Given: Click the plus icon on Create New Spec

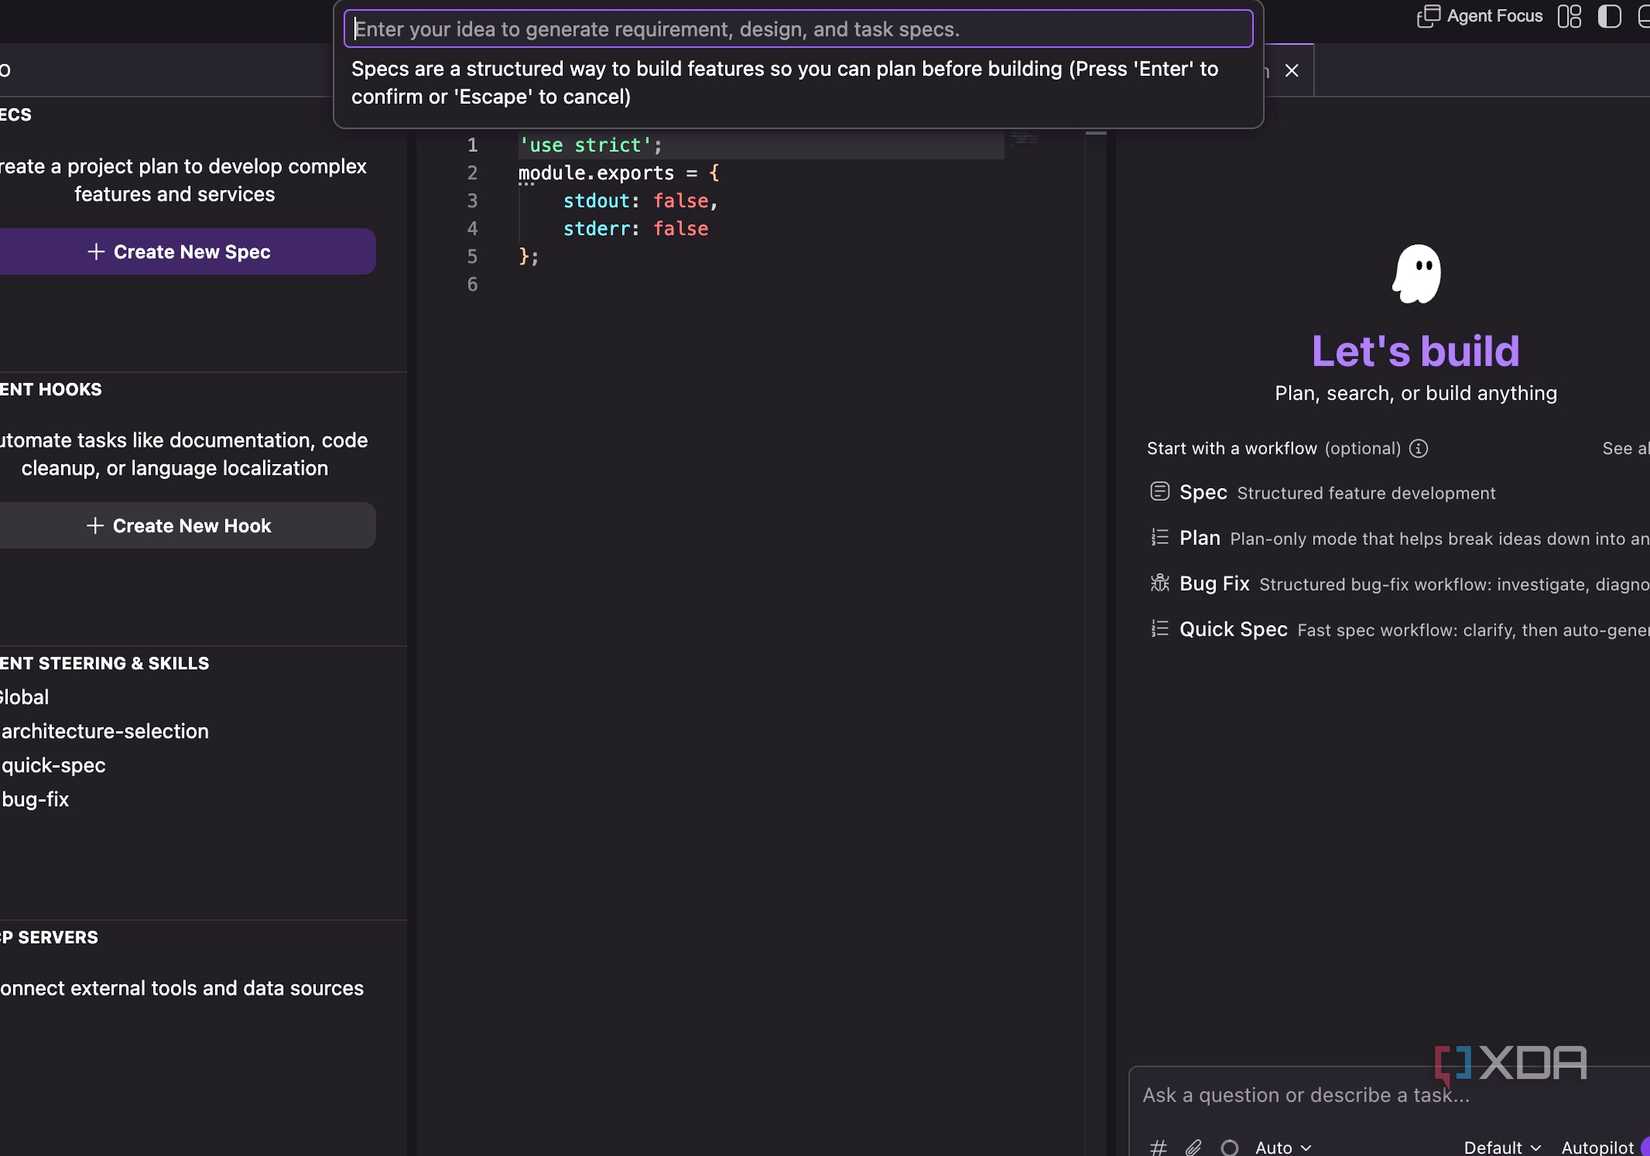Looking at the screenshot, I should tap(96, 252).
